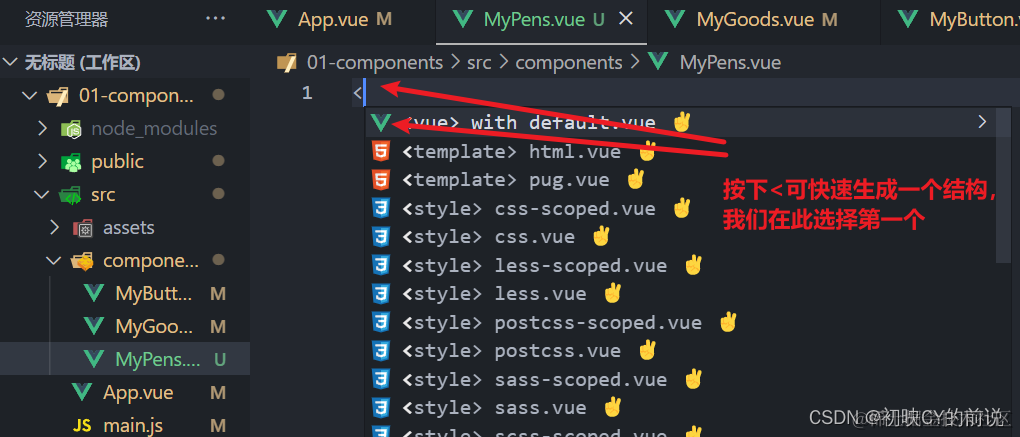Screen dimensions: 1020x437
Task: Open the explorer more actions ellipsis
Action: [x=215, y=19]
